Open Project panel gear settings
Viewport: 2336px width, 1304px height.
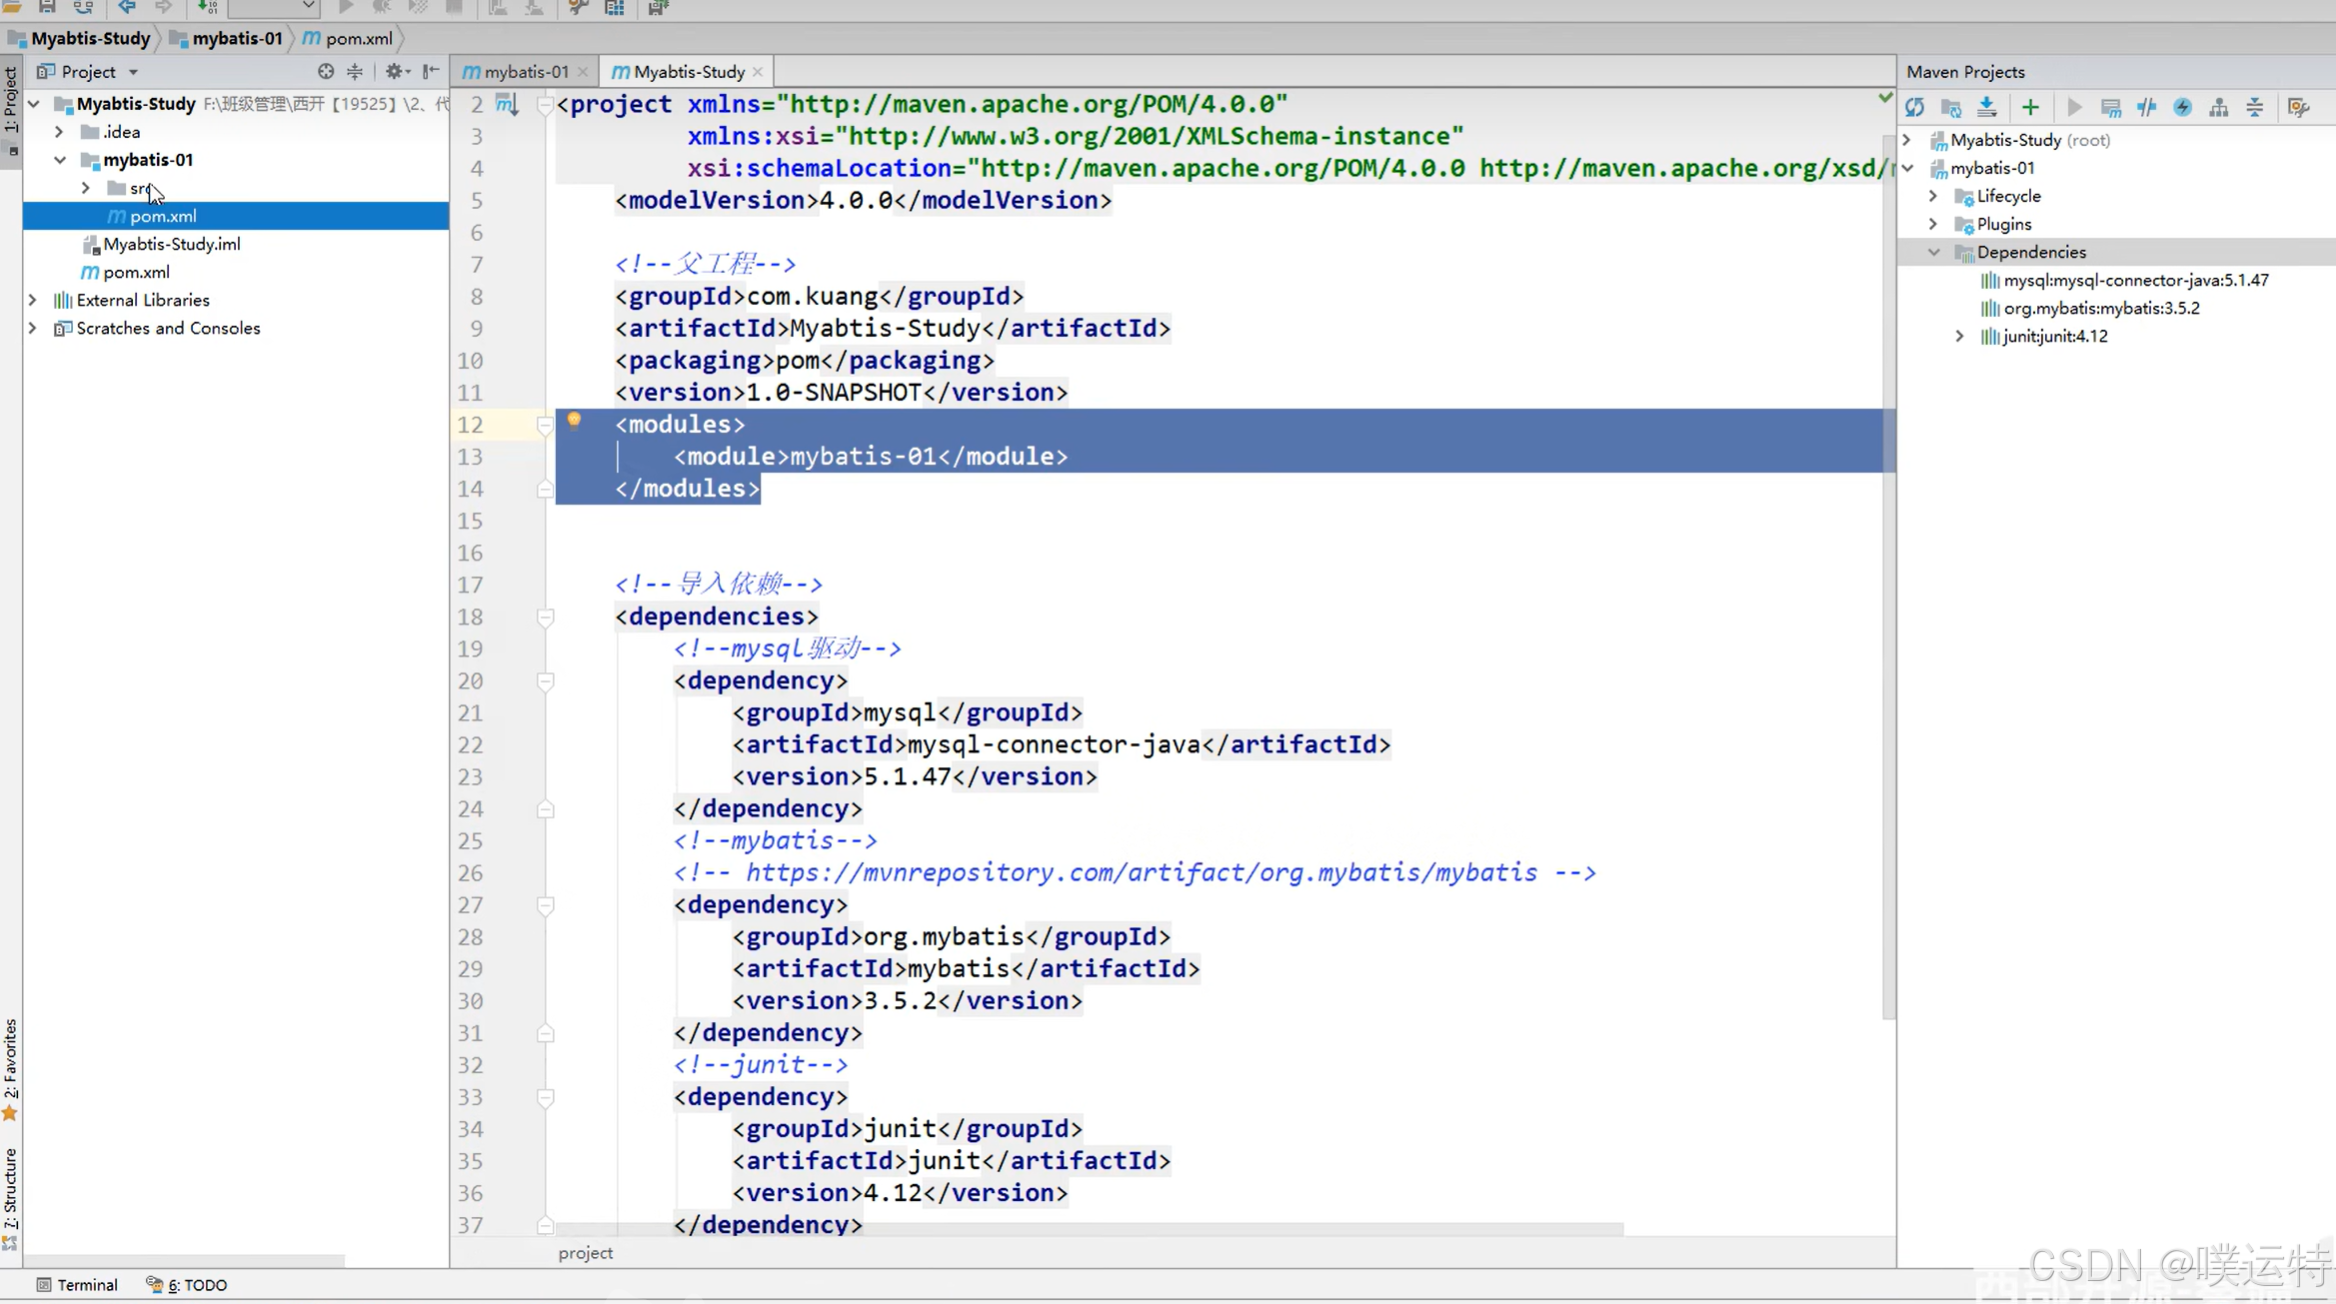tap(395, 71)
